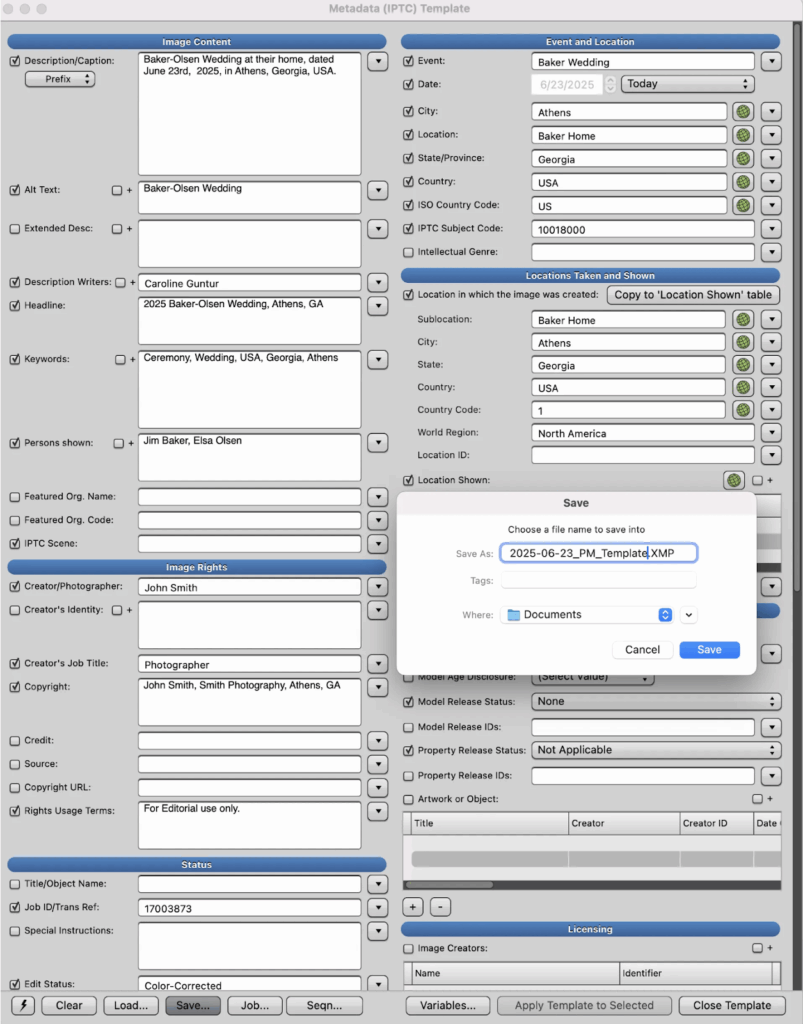Open the dropdown arrow beside World Region field

click(x=772, y=432)
